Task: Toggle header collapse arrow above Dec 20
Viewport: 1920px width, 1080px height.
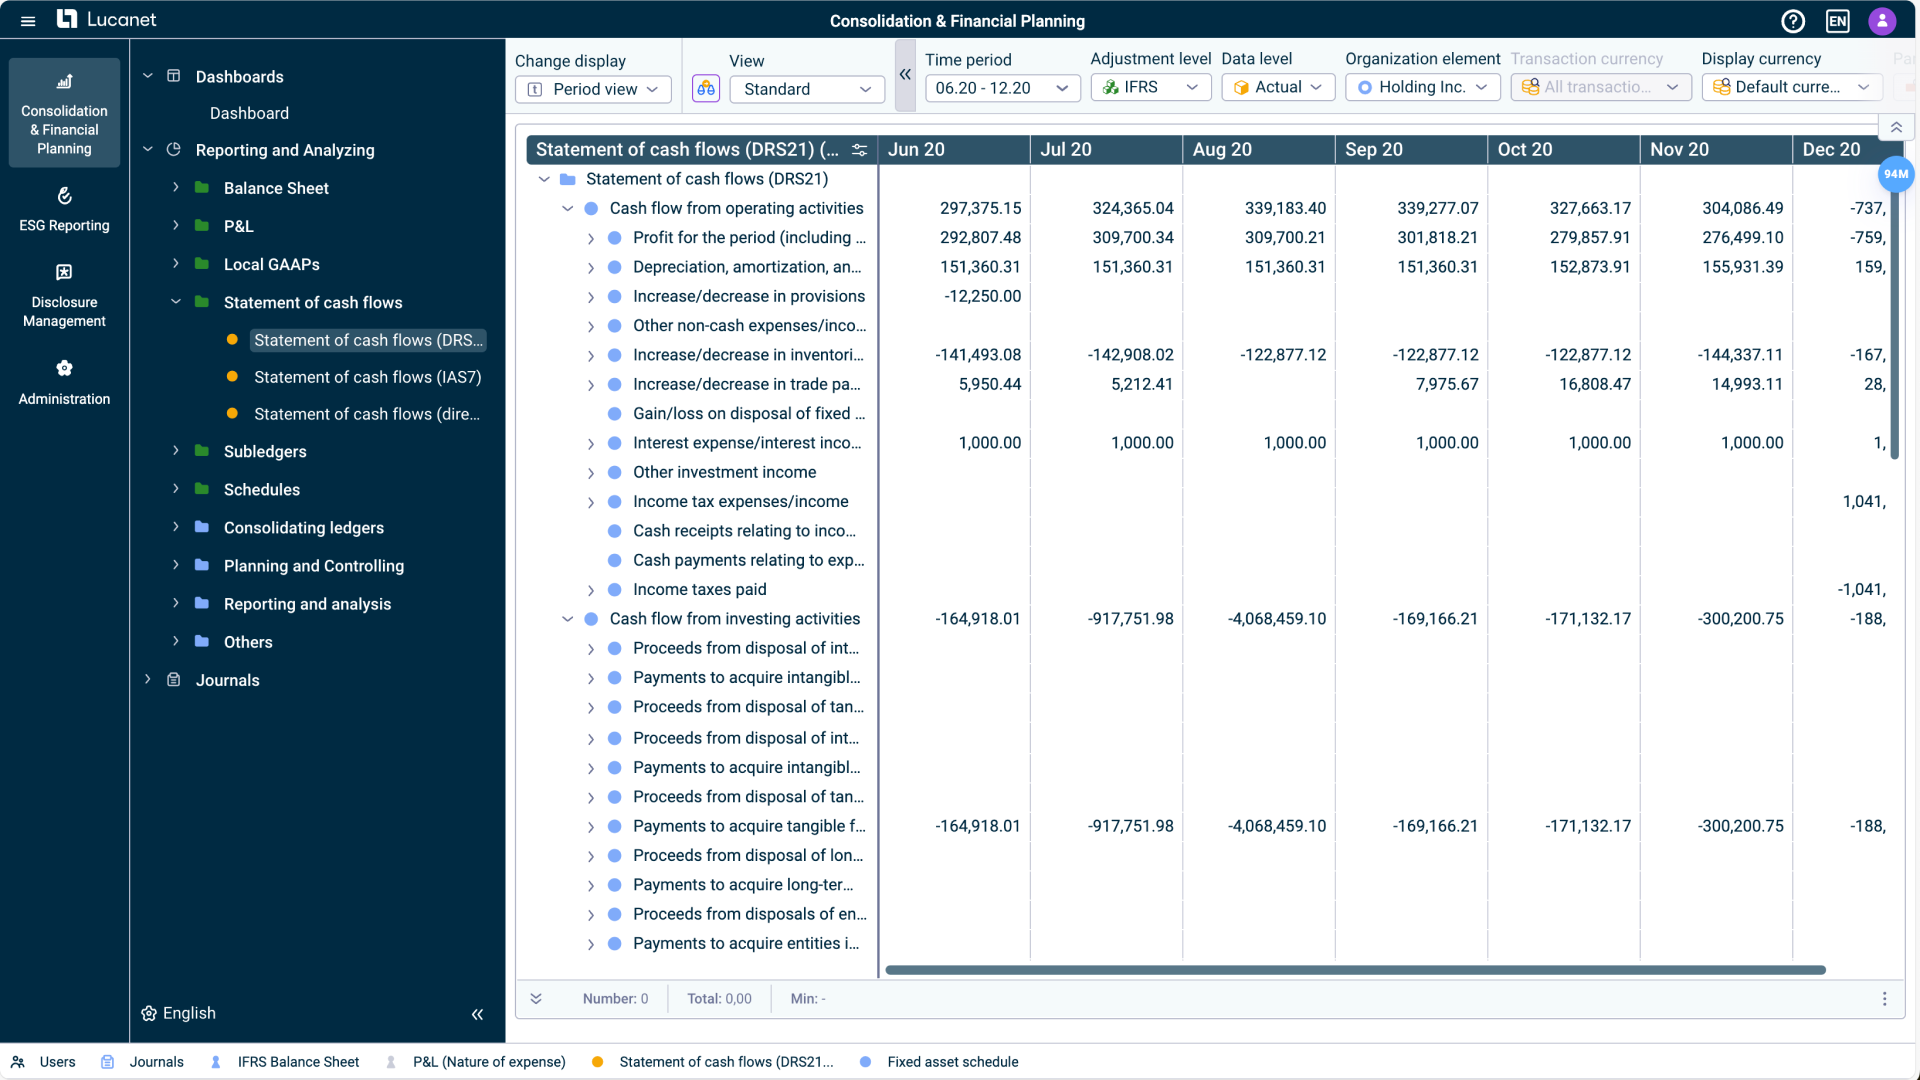Action: click(x=1896, y=128)
